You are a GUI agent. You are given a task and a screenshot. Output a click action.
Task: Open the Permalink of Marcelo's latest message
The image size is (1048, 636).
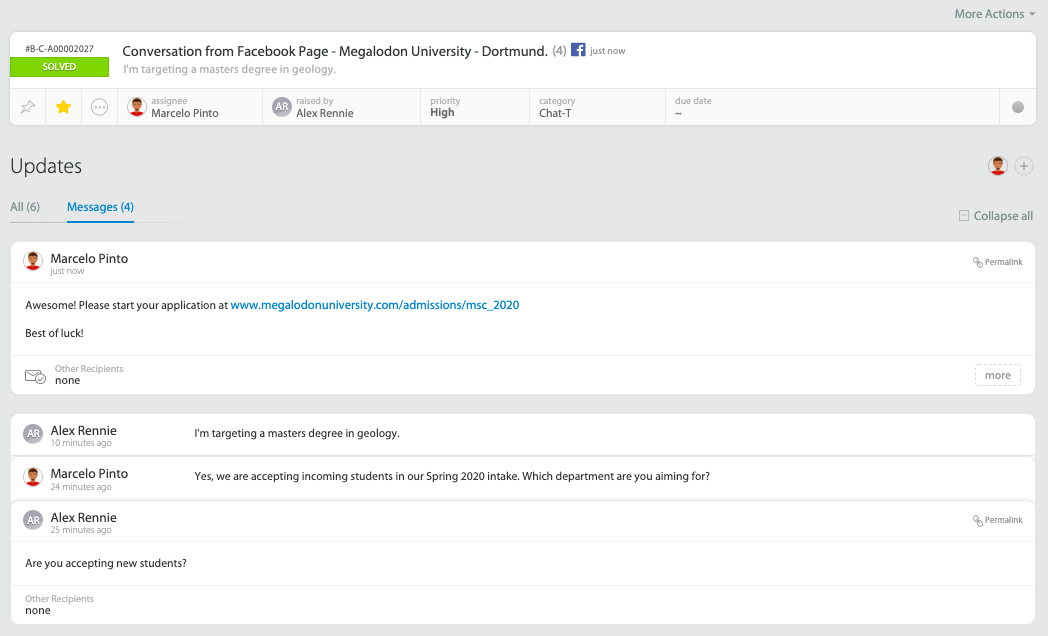(997, 262)
